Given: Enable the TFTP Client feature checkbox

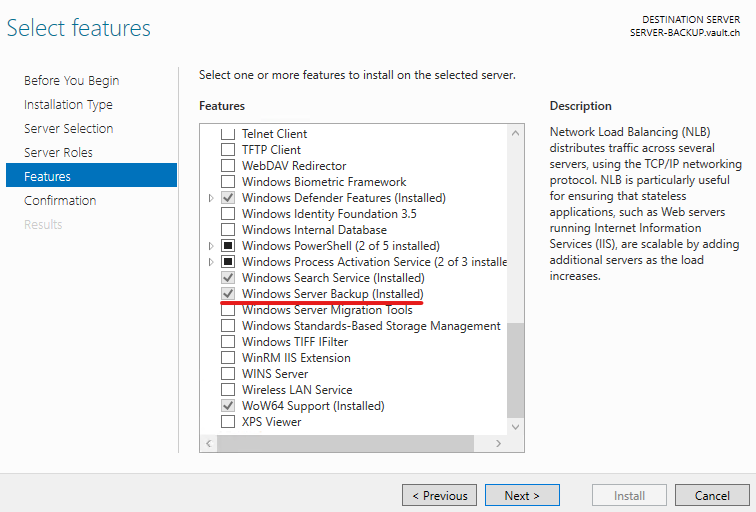Looking at the screenshot, I should tap(228, 150).
